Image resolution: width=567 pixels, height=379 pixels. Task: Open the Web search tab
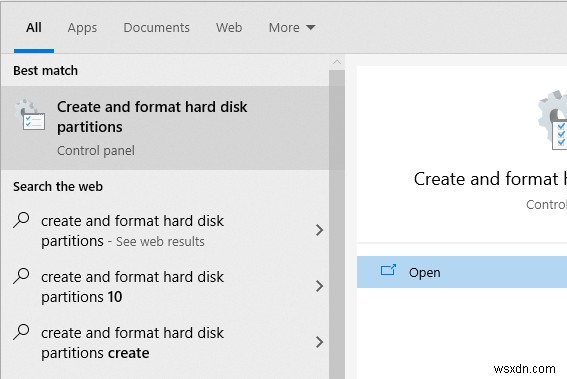pos(229,28)
